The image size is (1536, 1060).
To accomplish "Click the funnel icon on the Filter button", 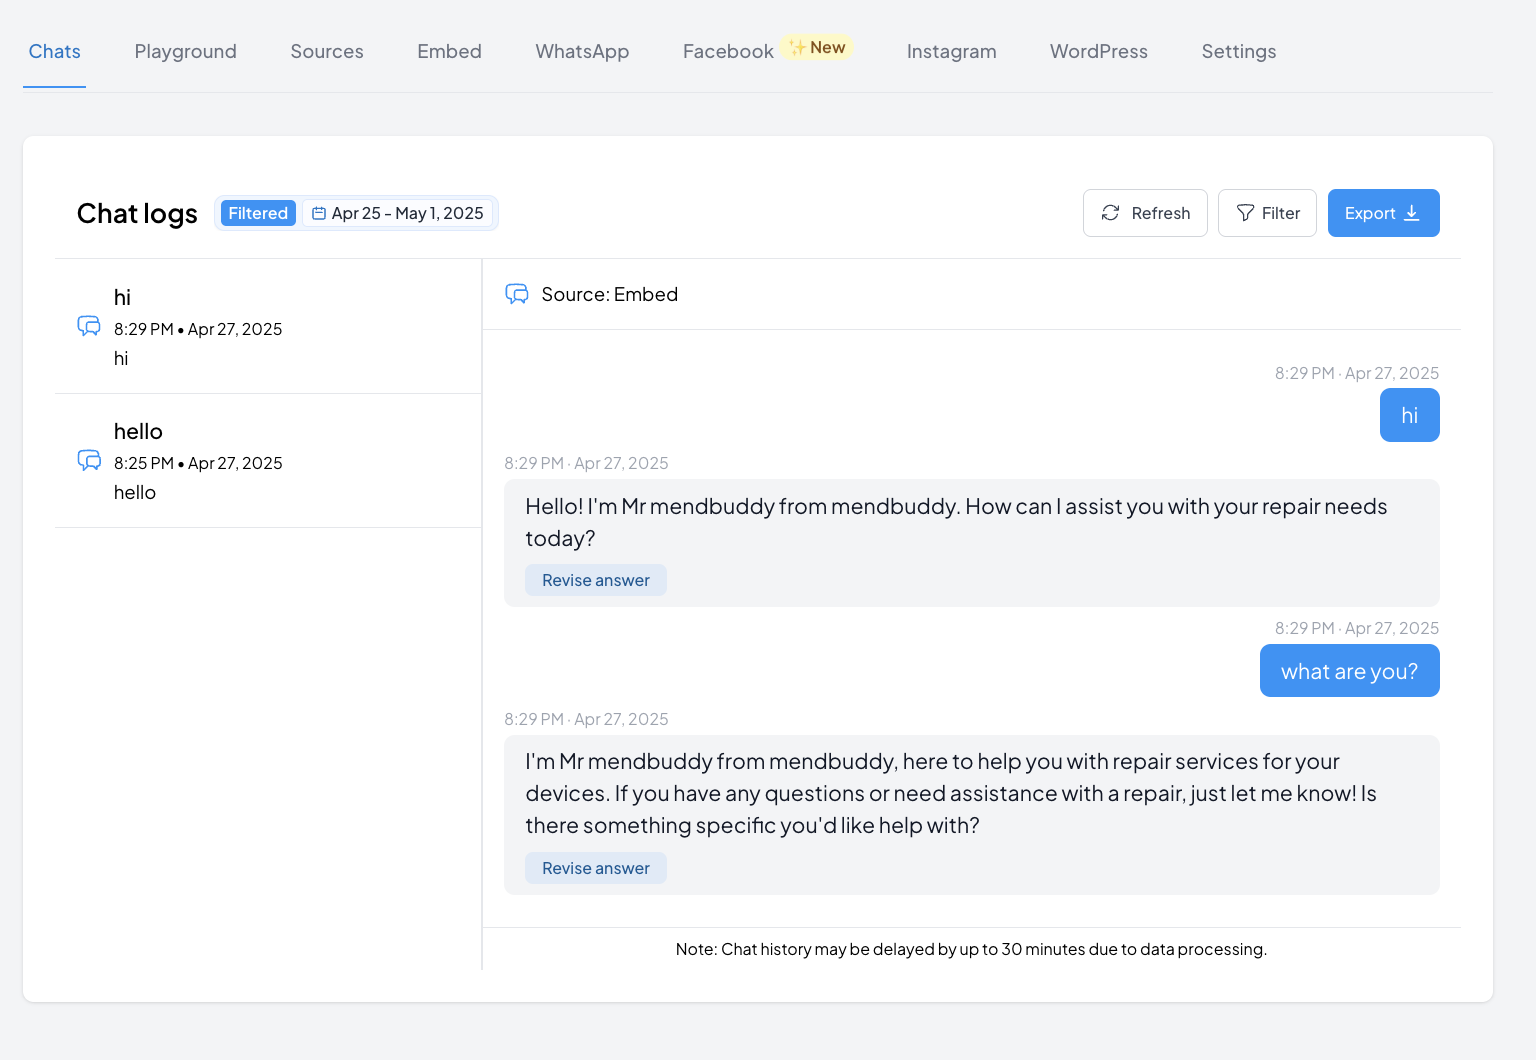I will [1245, 213].
